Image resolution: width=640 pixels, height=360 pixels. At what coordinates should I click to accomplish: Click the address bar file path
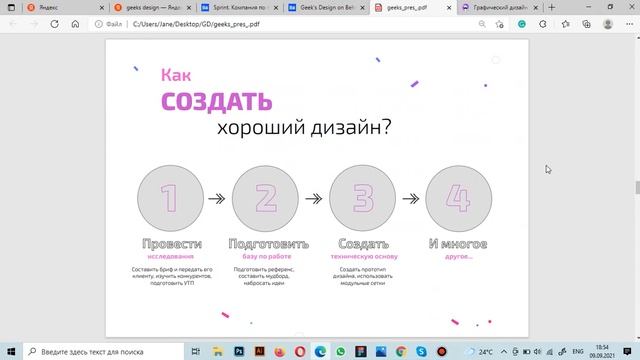(x=196, y=24)
